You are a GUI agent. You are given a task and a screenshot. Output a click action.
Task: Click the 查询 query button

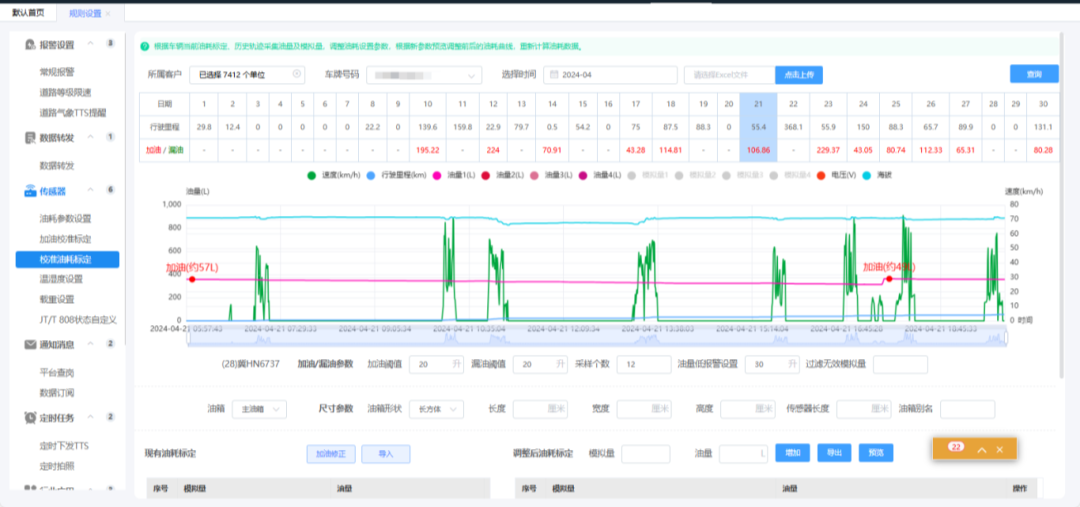pos(1034,74)
